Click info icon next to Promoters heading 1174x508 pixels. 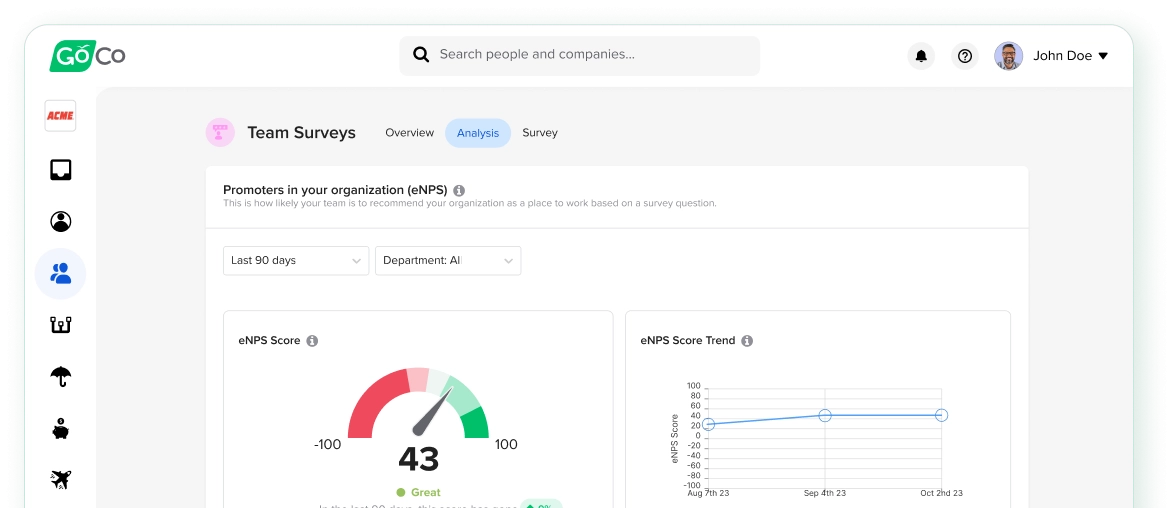459,190
